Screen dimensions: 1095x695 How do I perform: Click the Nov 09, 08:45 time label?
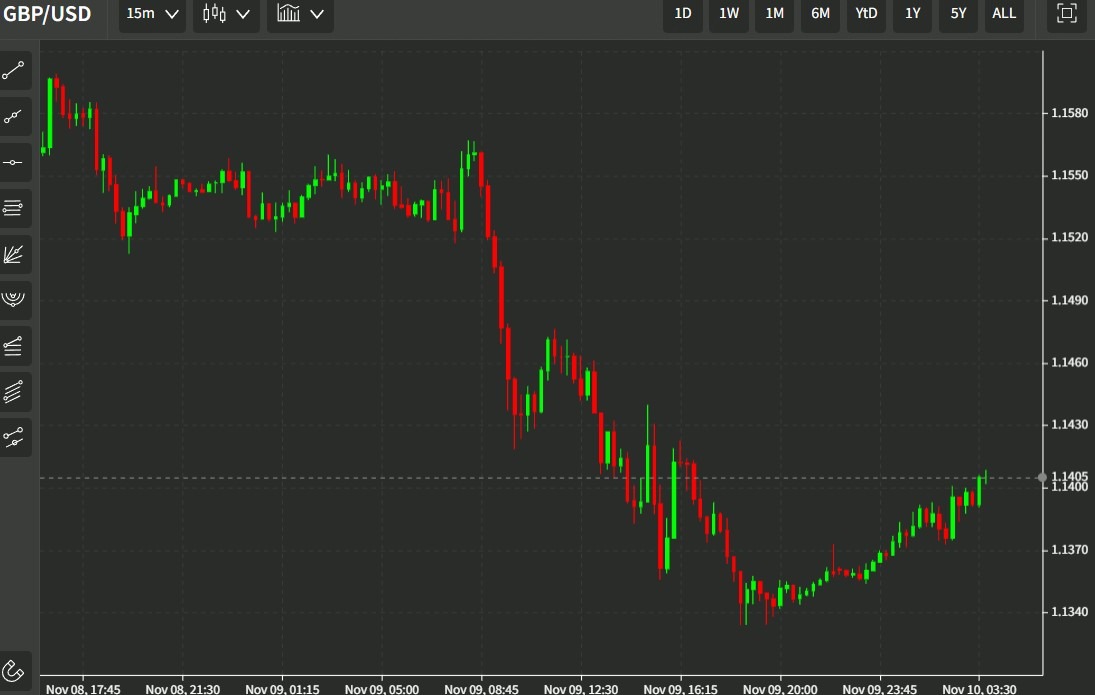tap(481, 689)
